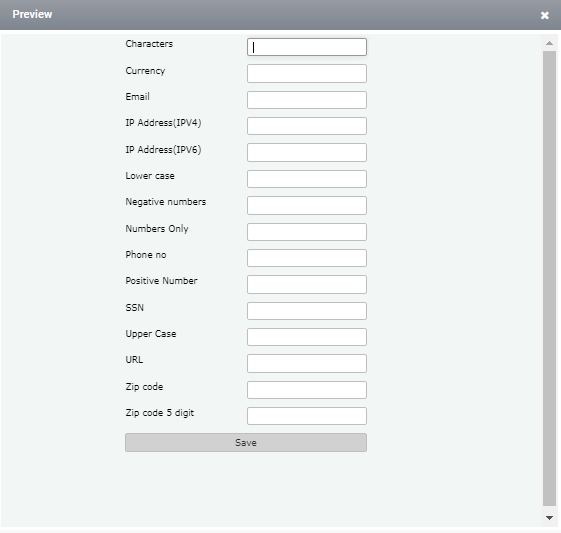Focus the Characters input field
Image resolution: width=561 pixels, height=533 pixels.
tap(307, 47)
